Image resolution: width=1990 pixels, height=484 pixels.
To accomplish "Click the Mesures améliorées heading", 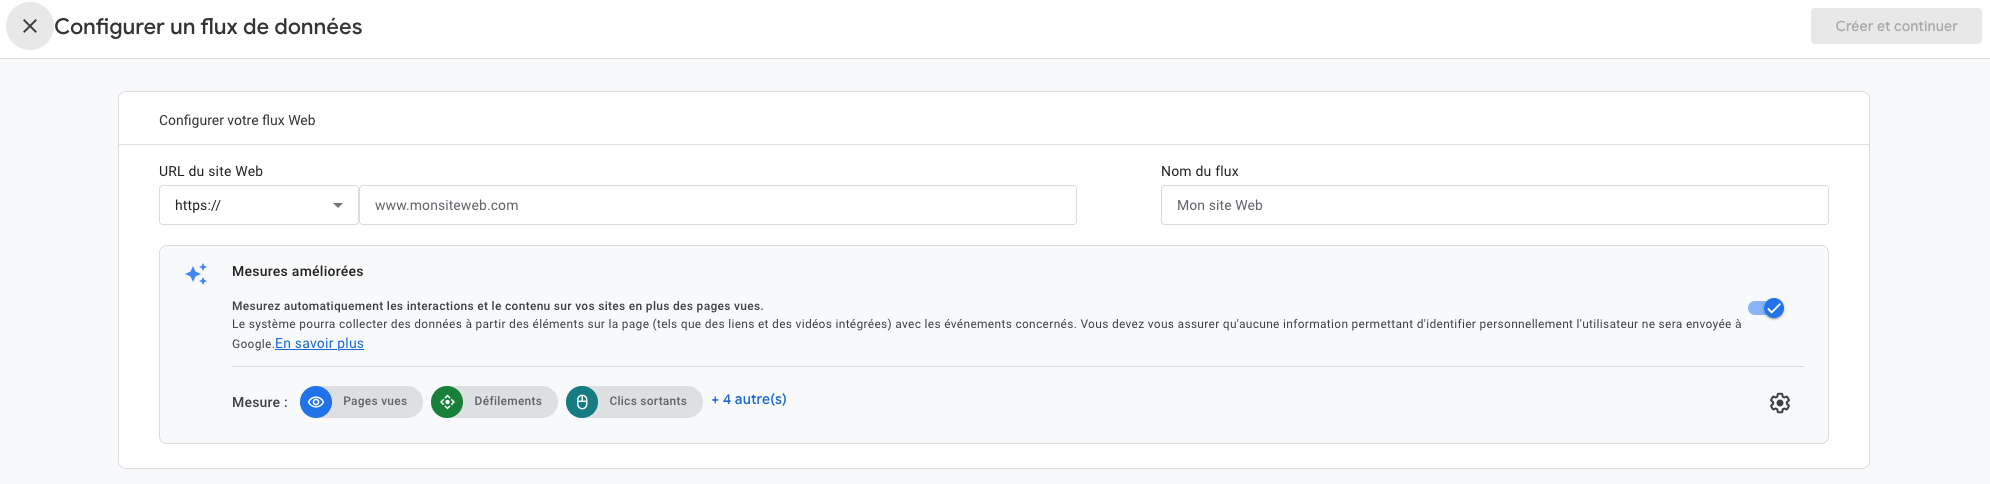I will (x=297, y=271).
